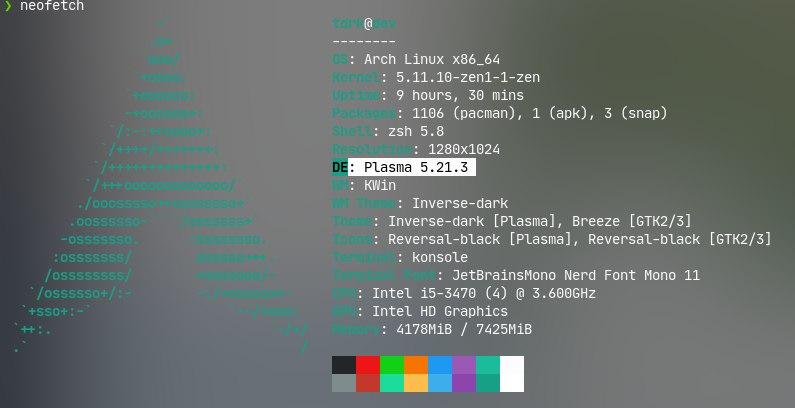
Task: Pick the orange palette color block
Action: pos(416,365)
